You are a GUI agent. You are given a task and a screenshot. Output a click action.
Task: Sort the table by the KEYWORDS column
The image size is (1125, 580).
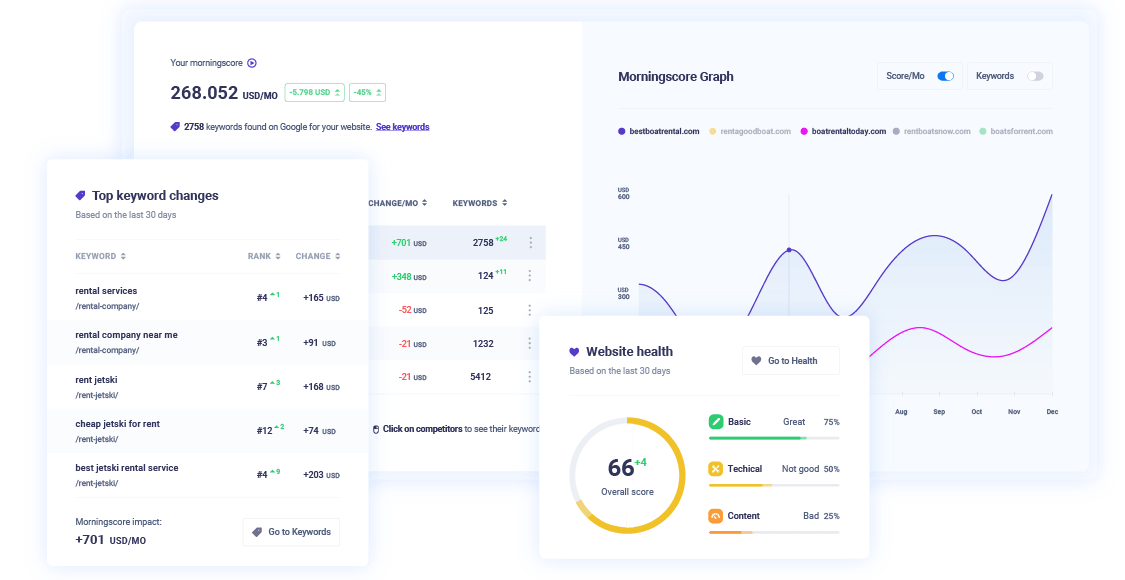coord(478,202)
